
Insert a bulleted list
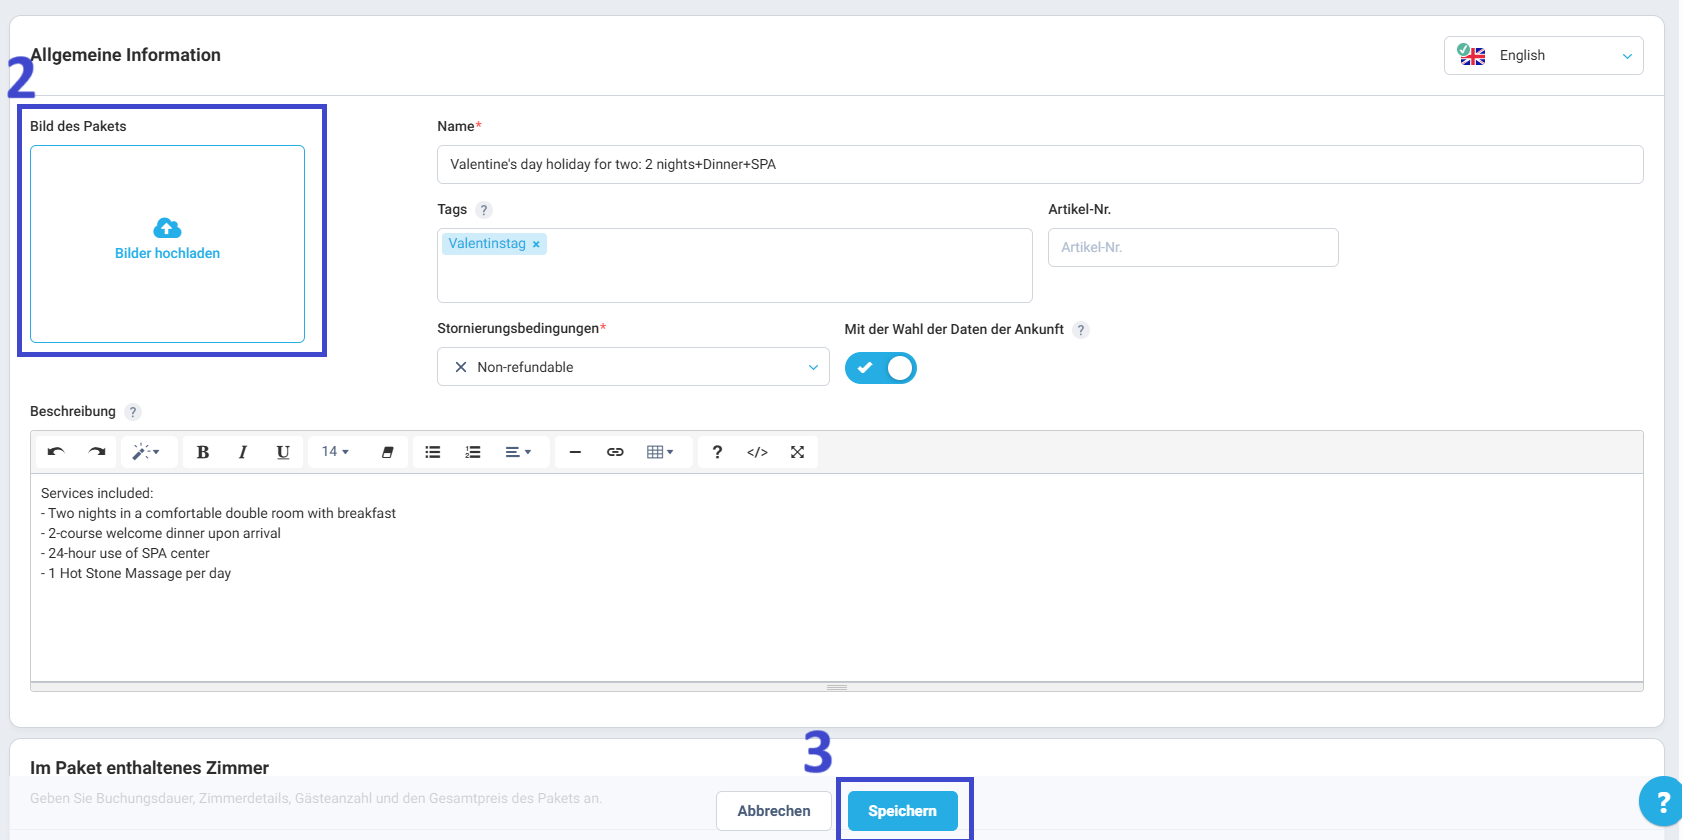point(433,452)
